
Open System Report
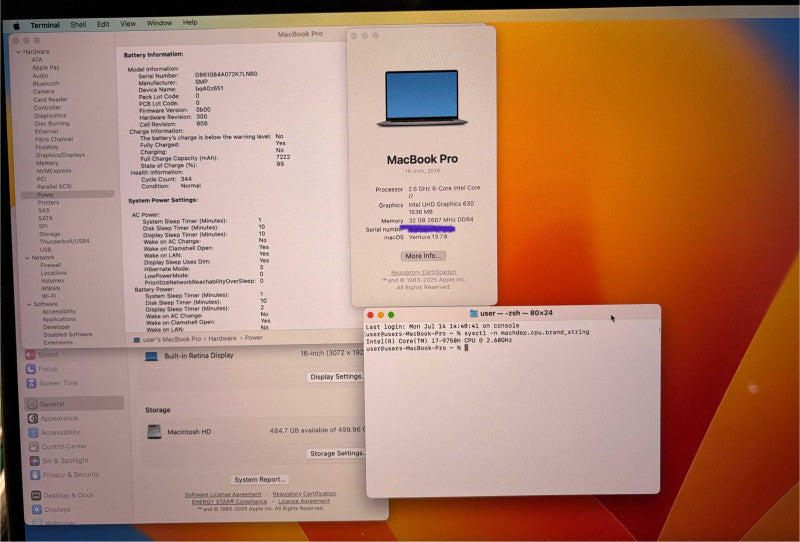[260, 480]
